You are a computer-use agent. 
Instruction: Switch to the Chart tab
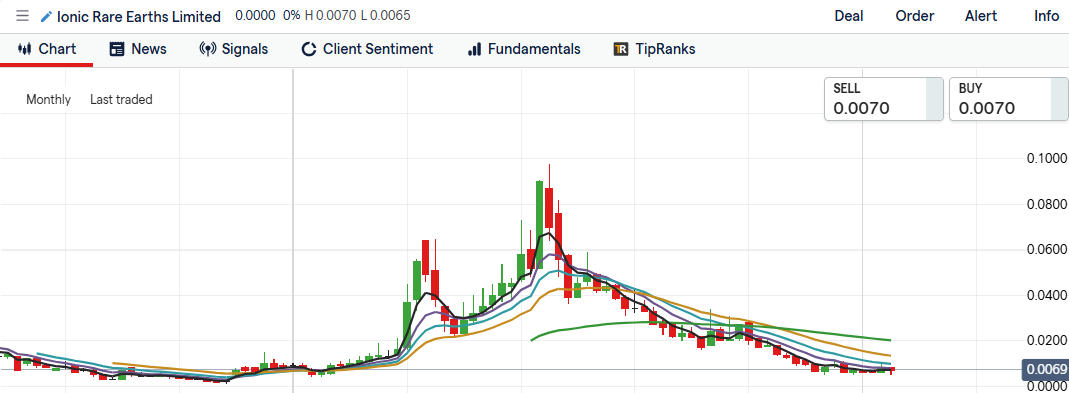pos(47,49)
